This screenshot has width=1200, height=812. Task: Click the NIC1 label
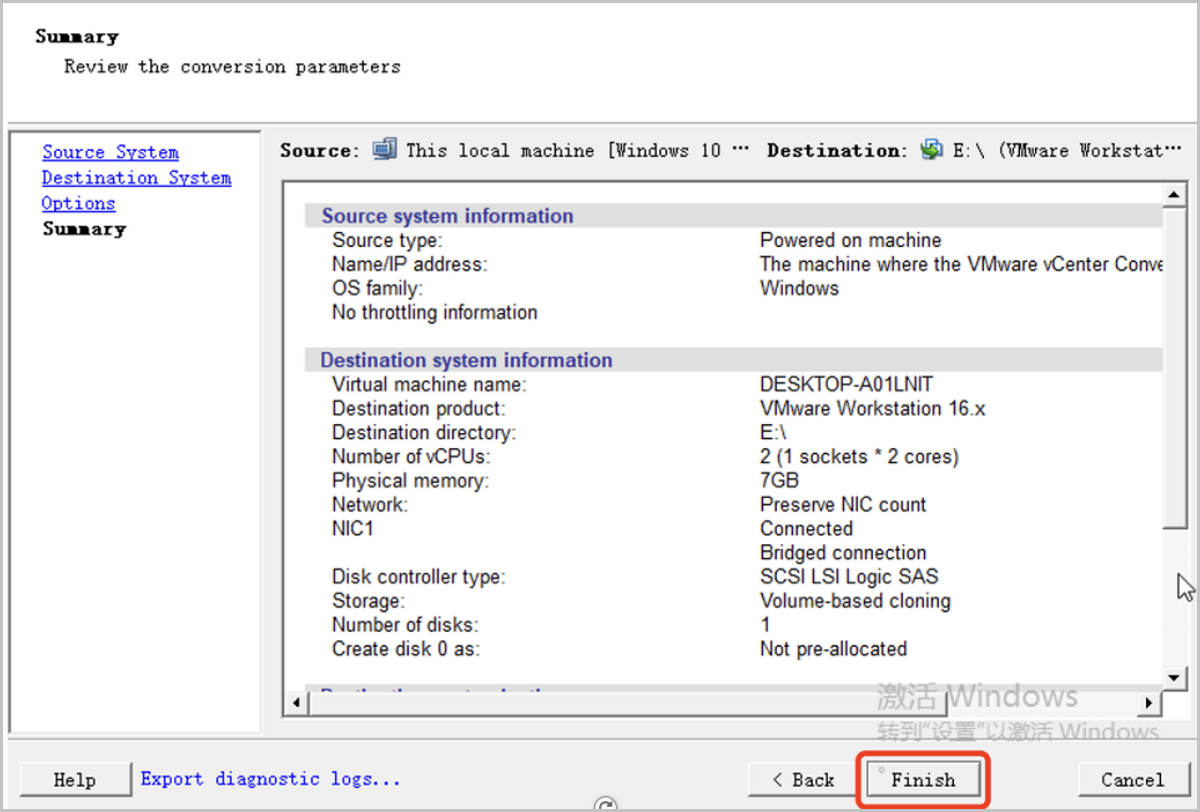[352, 528]
